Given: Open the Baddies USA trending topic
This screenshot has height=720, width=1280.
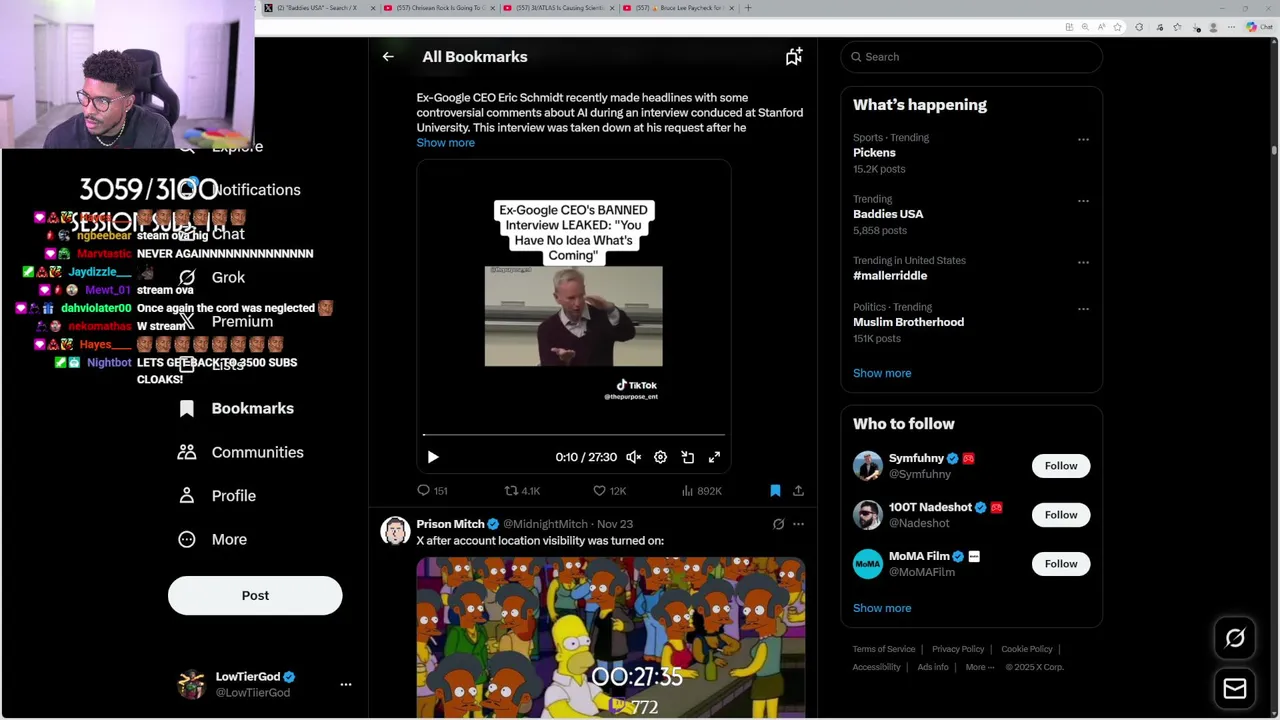Looking at the screenshot, I should tap(888, 214).
